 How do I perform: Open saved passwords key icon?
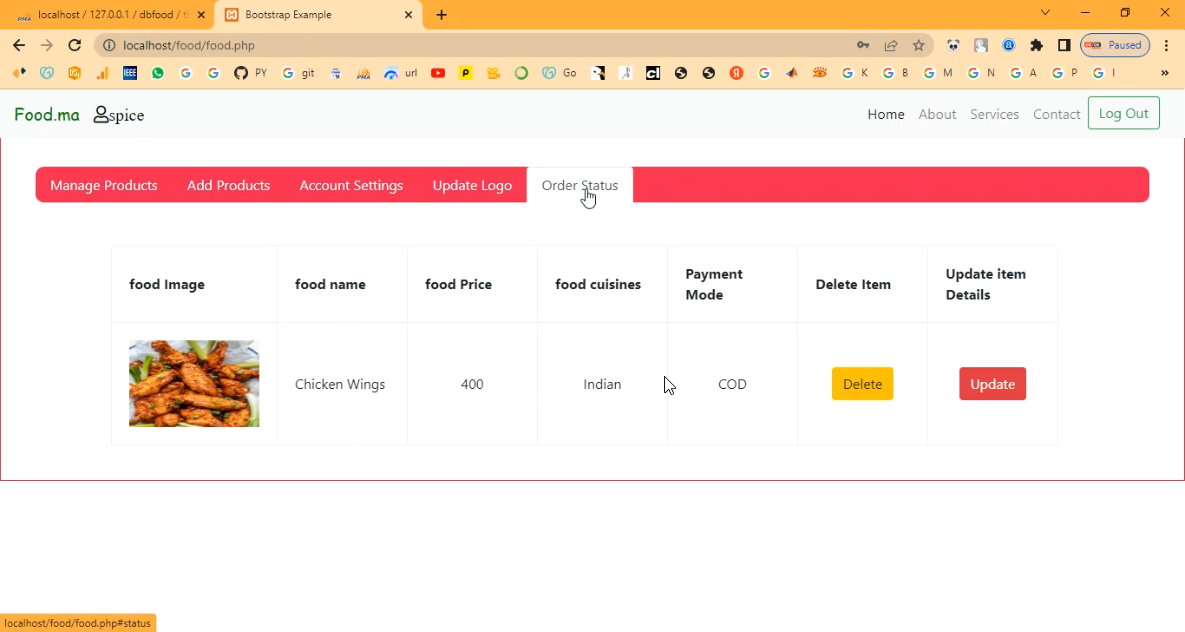(x=863, y=45)
